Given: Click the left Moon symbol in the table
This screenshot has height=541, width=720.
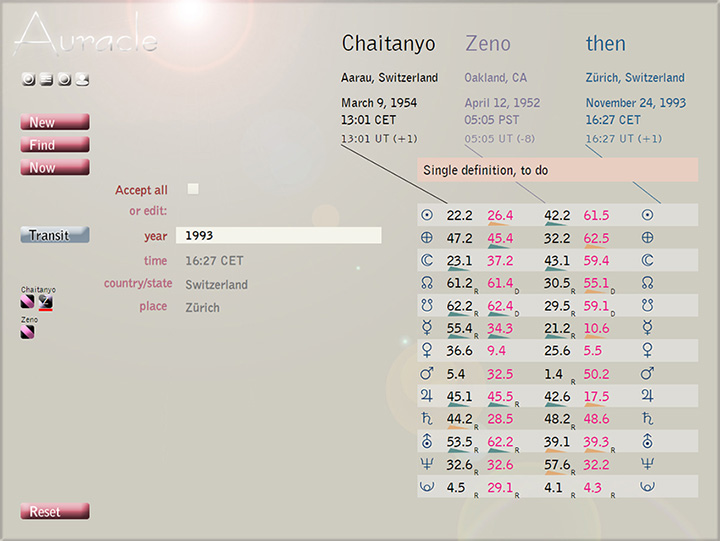Looking at the screenshot, I should tap(427, 260).
